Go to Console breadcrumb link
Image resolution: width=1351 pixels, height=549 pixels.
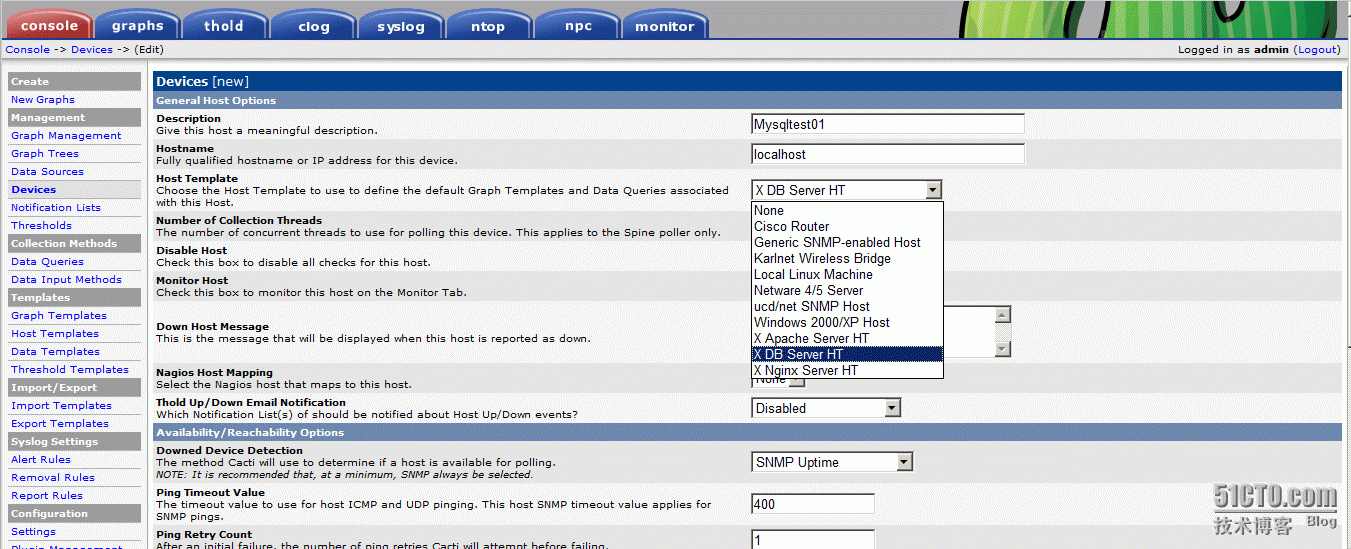click(27, 49)
